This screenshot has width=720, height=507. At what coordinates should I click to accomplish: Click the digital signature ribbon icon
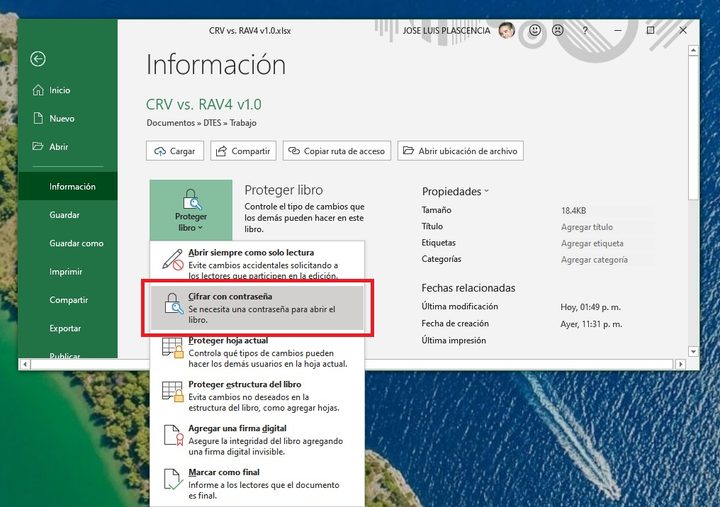174,435
